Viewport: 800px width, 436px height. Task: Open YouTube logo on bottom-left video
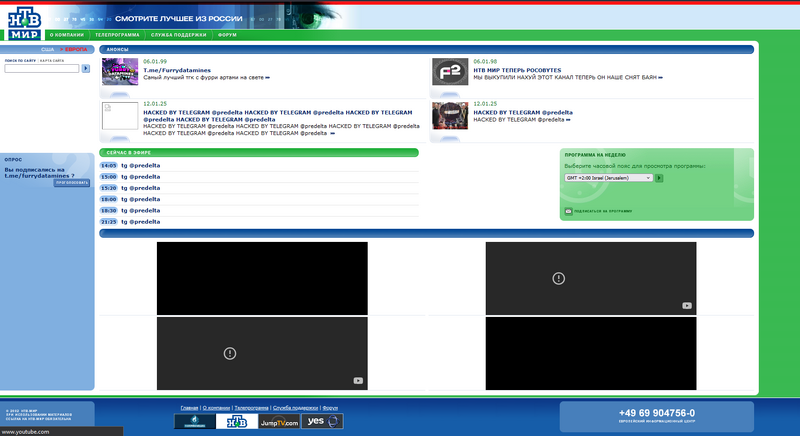pos(358,380)
